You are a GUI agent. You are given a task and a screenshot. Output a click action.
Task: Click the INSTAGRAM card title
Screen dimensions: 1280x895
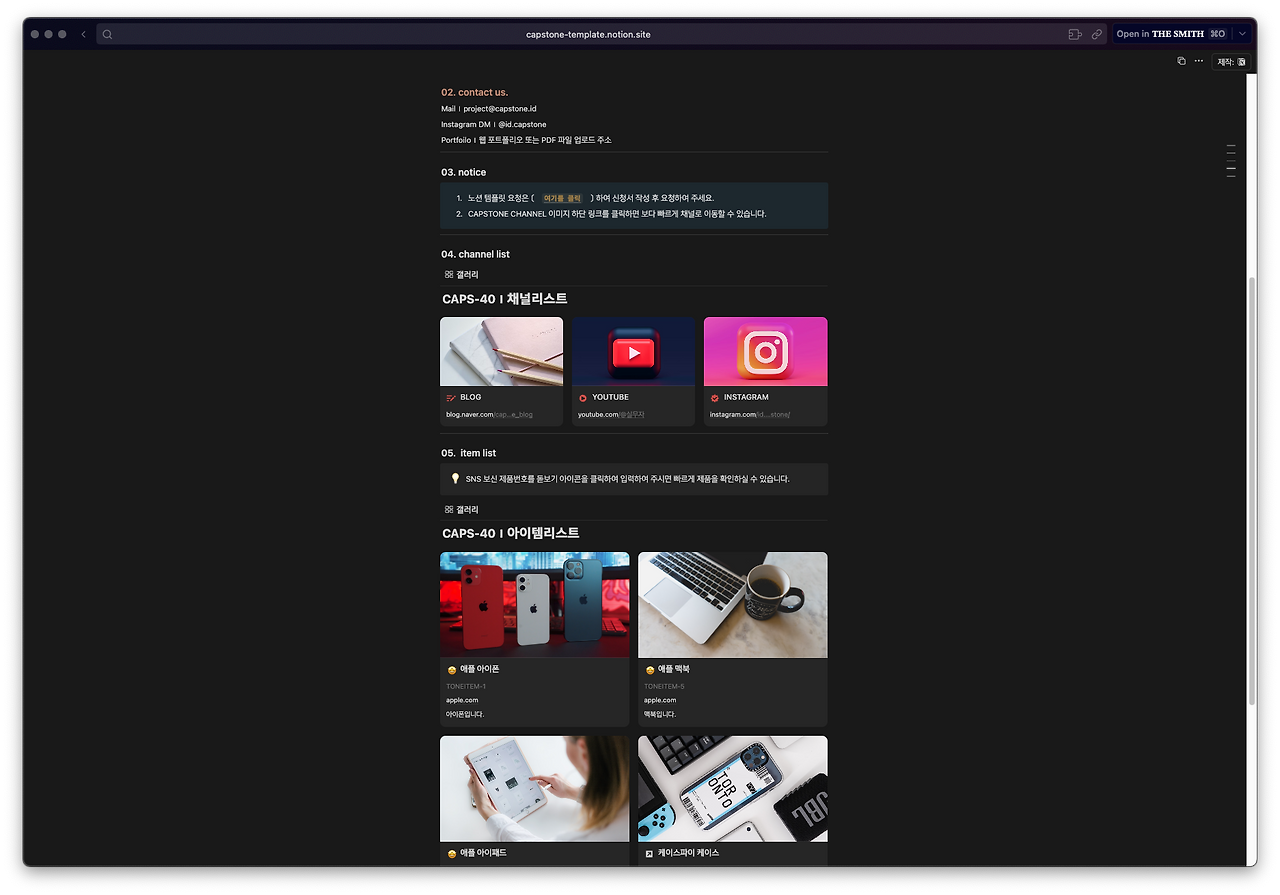(746, 398)
